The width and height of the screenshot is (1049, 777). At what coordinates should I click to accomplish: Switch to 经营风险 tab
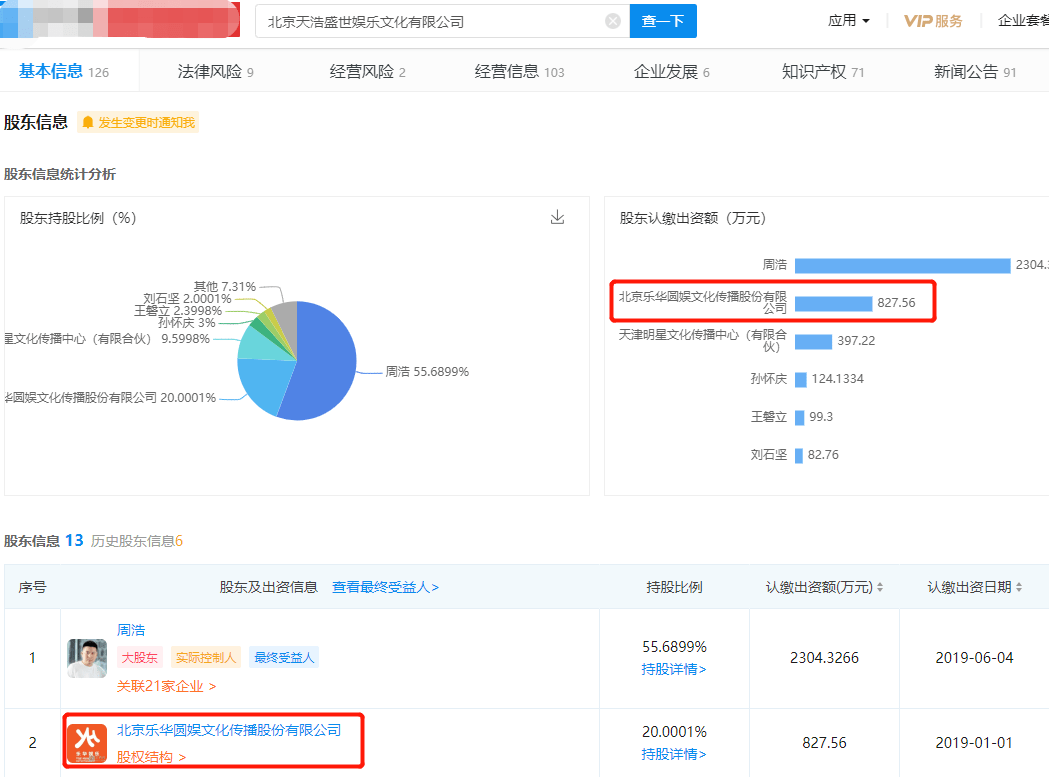tap(368, 72)
